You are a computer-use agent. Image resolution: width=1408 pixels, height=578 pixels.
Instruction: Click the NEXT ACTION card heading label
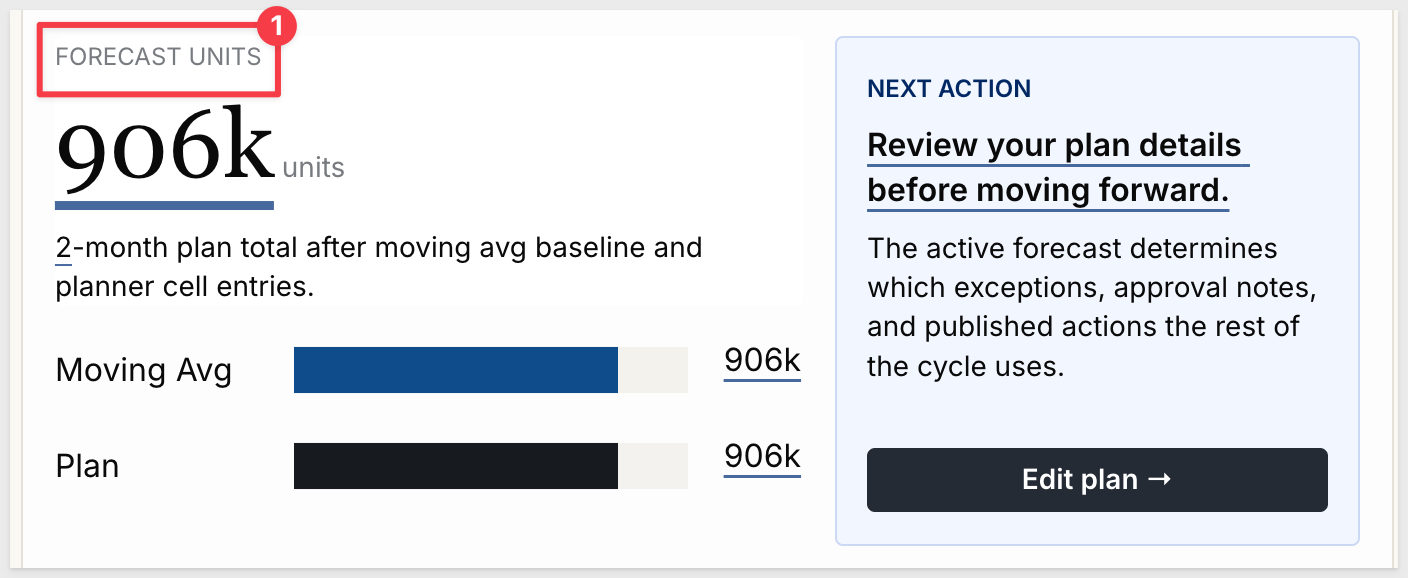click(949, 88)
